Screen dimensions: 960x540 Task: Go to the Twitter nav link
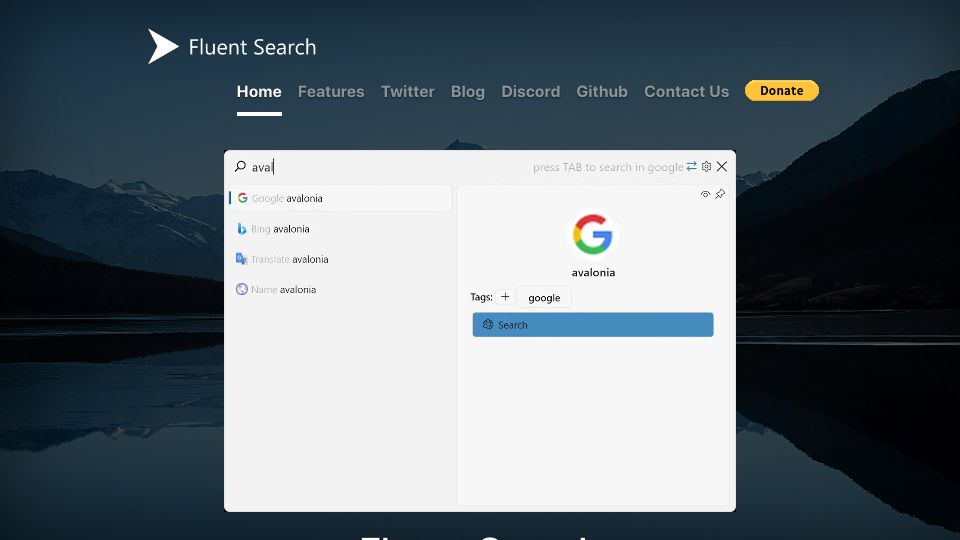tap(407, 91)
